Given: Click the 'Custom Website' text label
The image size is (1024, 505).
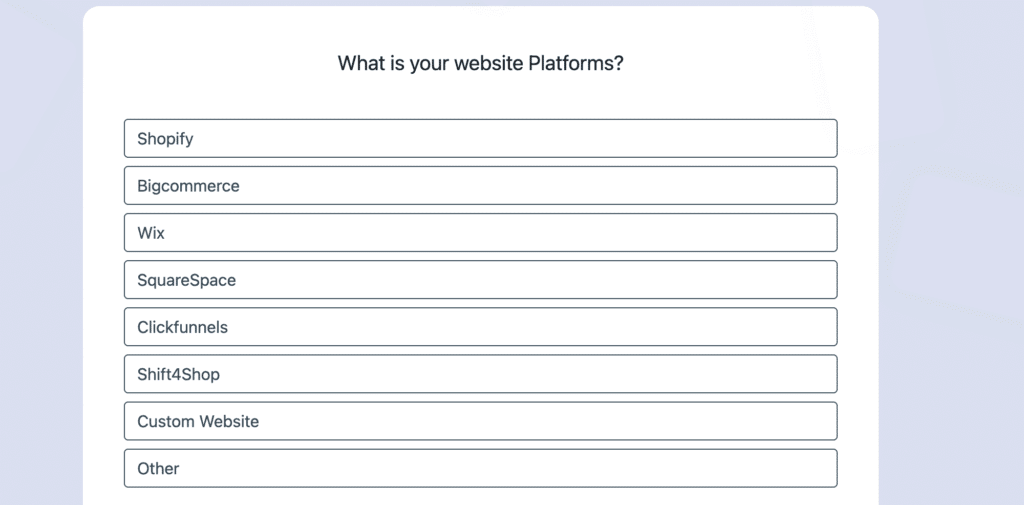Looking at the screenshot, I should (x=198, y=421).
